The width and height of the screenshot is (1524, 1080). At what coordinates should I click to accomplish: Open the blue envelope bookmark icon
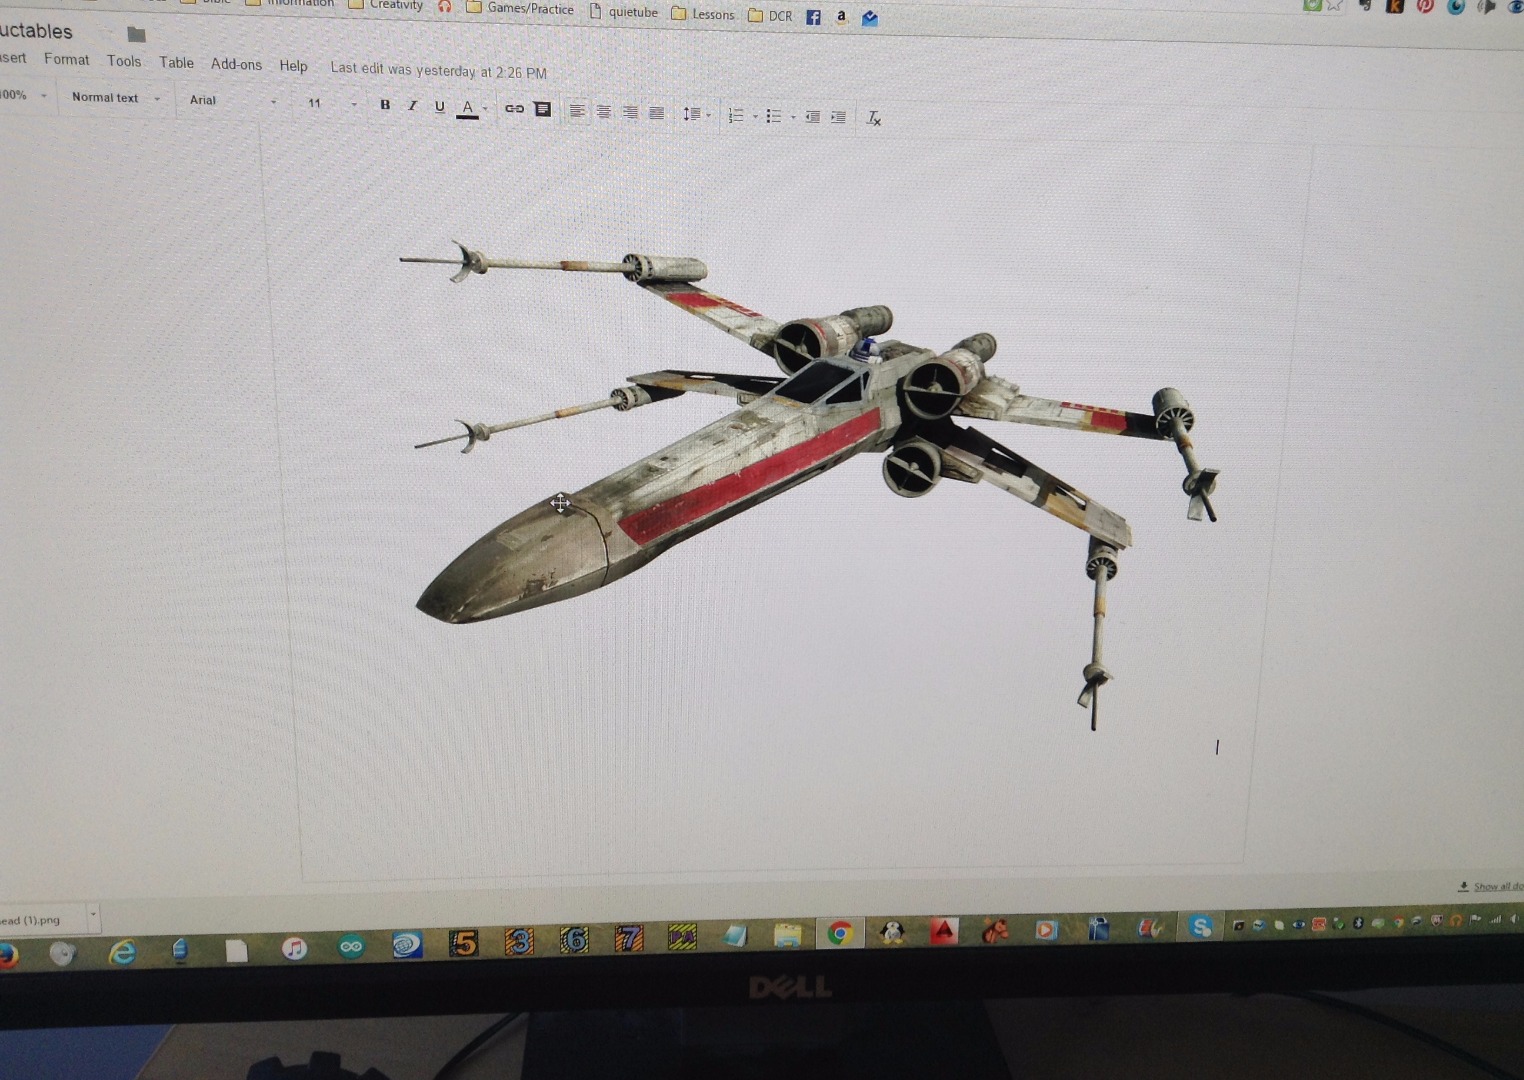pyautogui.click(x=870, y=18)
